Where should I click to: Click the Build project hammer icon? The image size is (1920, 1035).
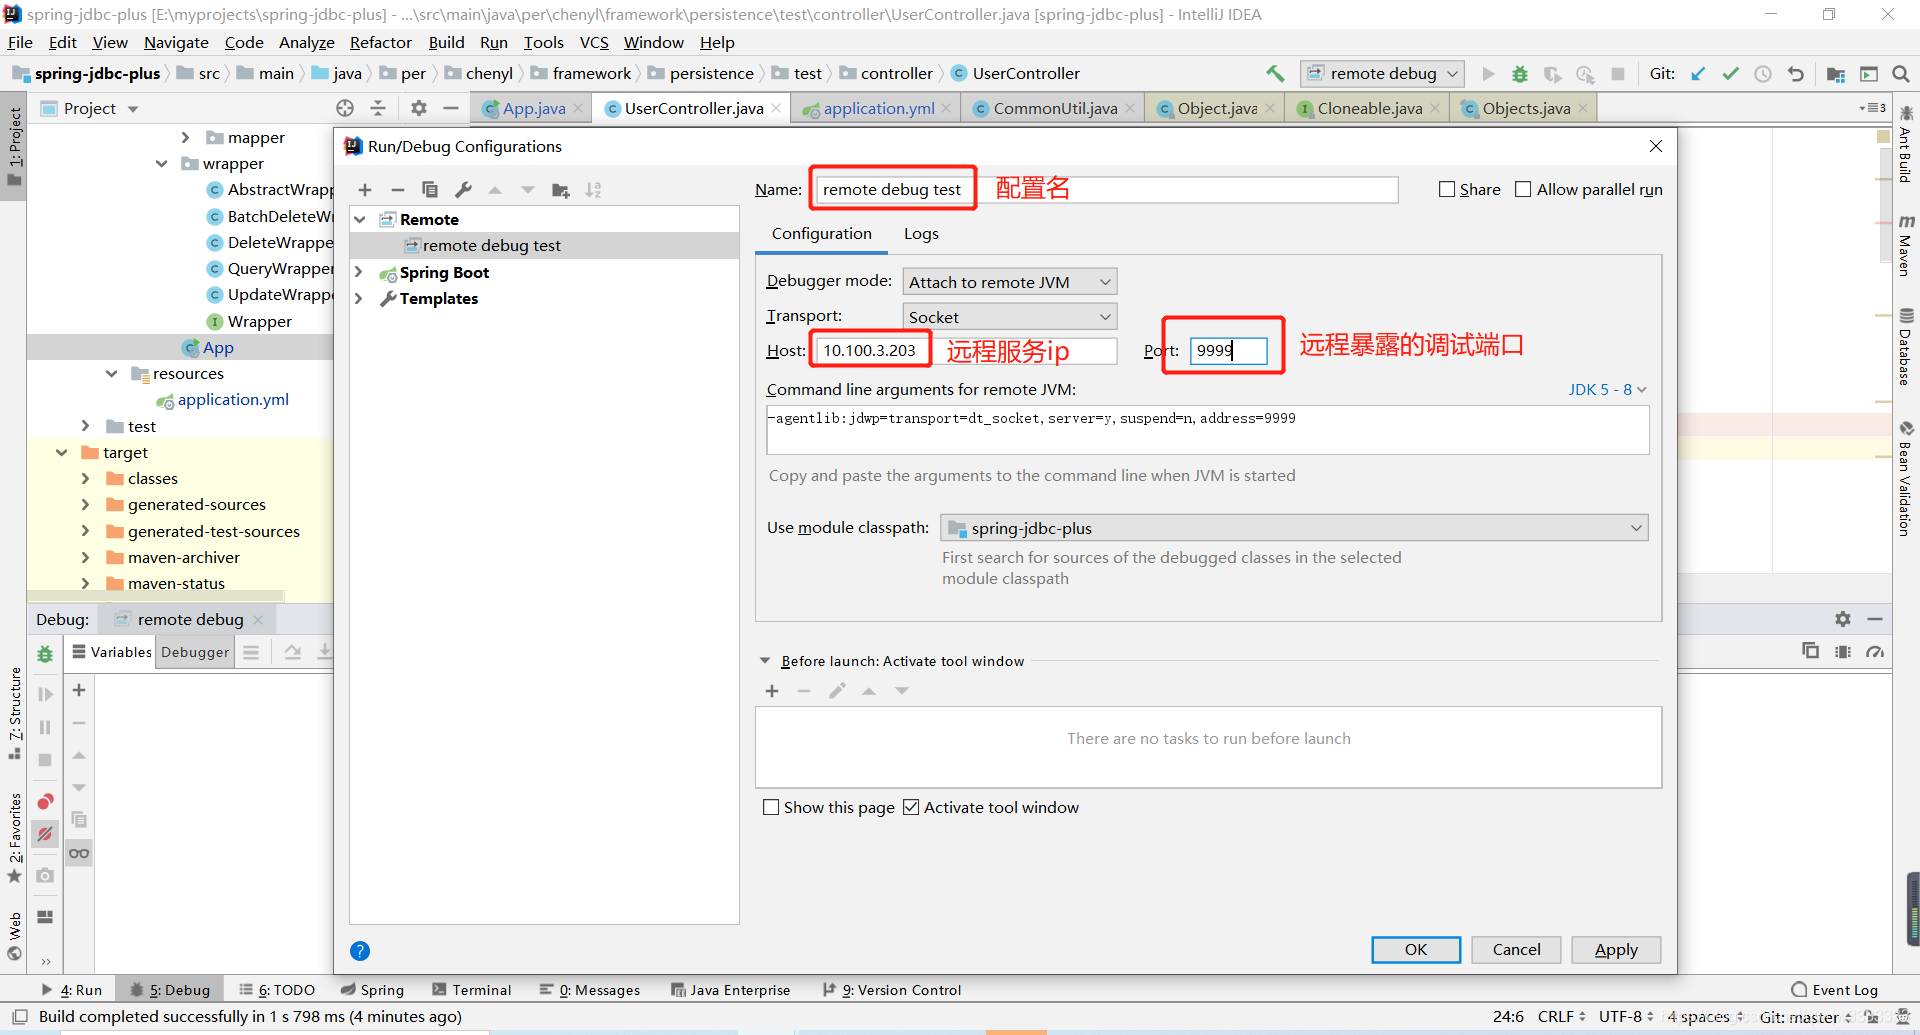1275,73
